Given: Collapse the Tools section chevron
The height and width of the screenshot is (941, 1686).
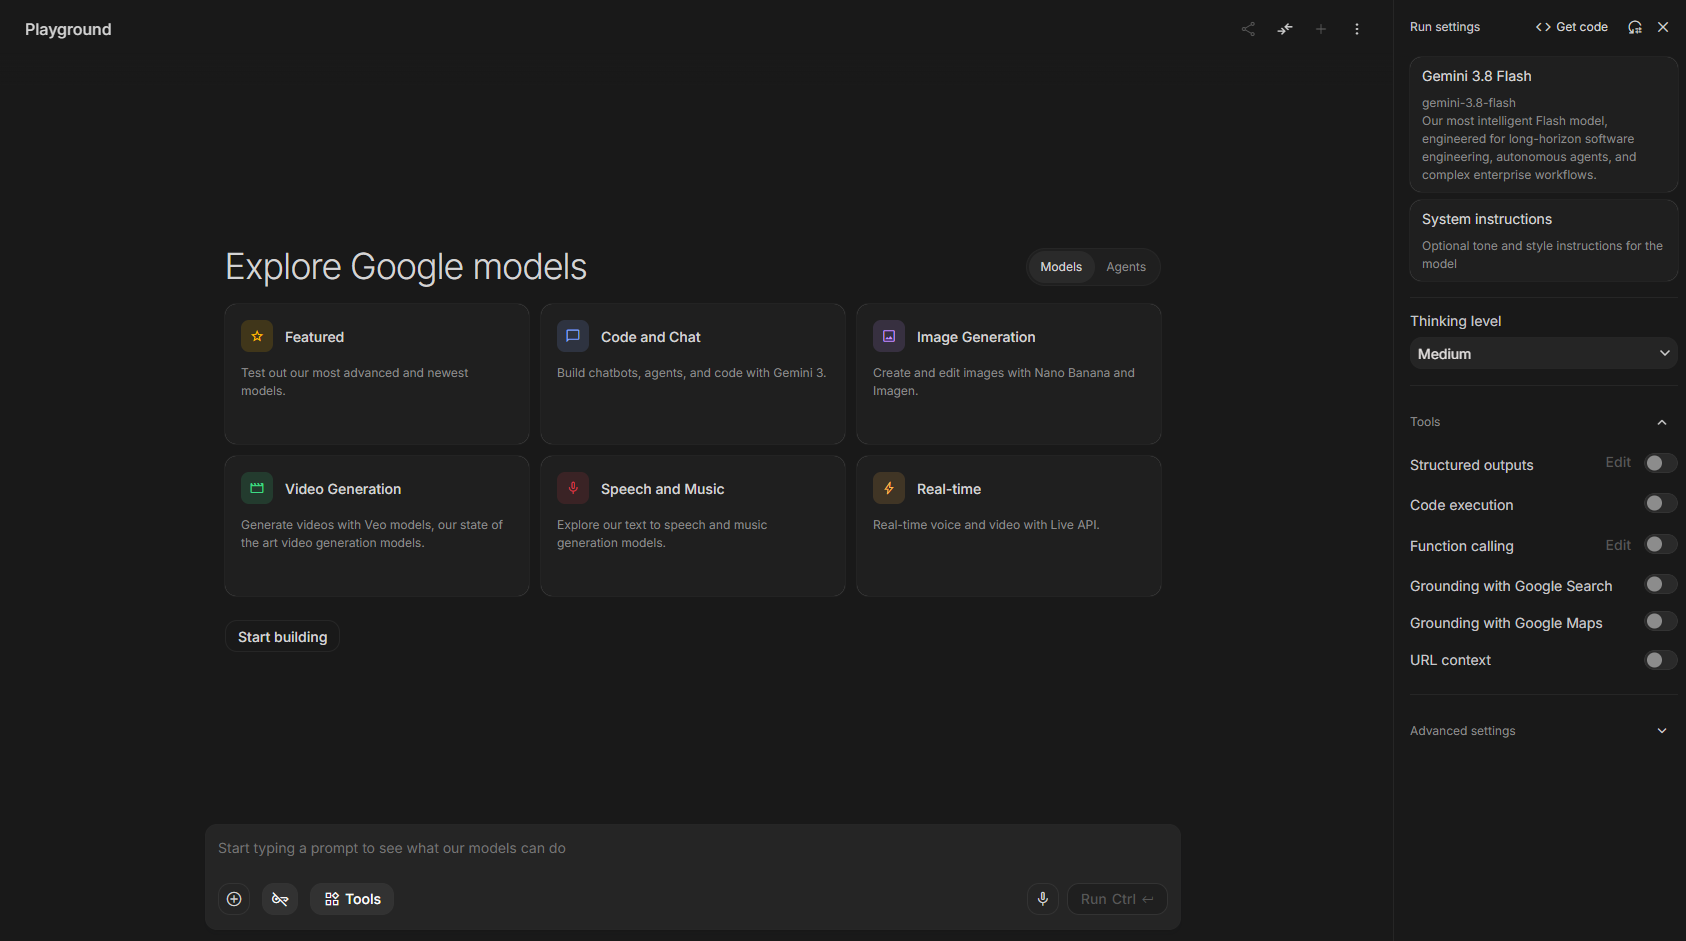Looking at the screenshot, I should (x=1662, y=422).
